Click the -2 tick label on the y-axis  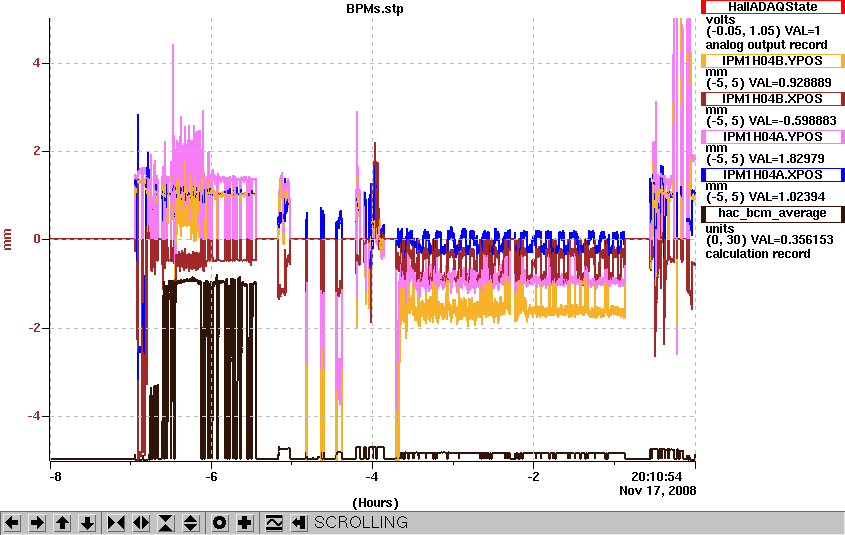[34, 328]
